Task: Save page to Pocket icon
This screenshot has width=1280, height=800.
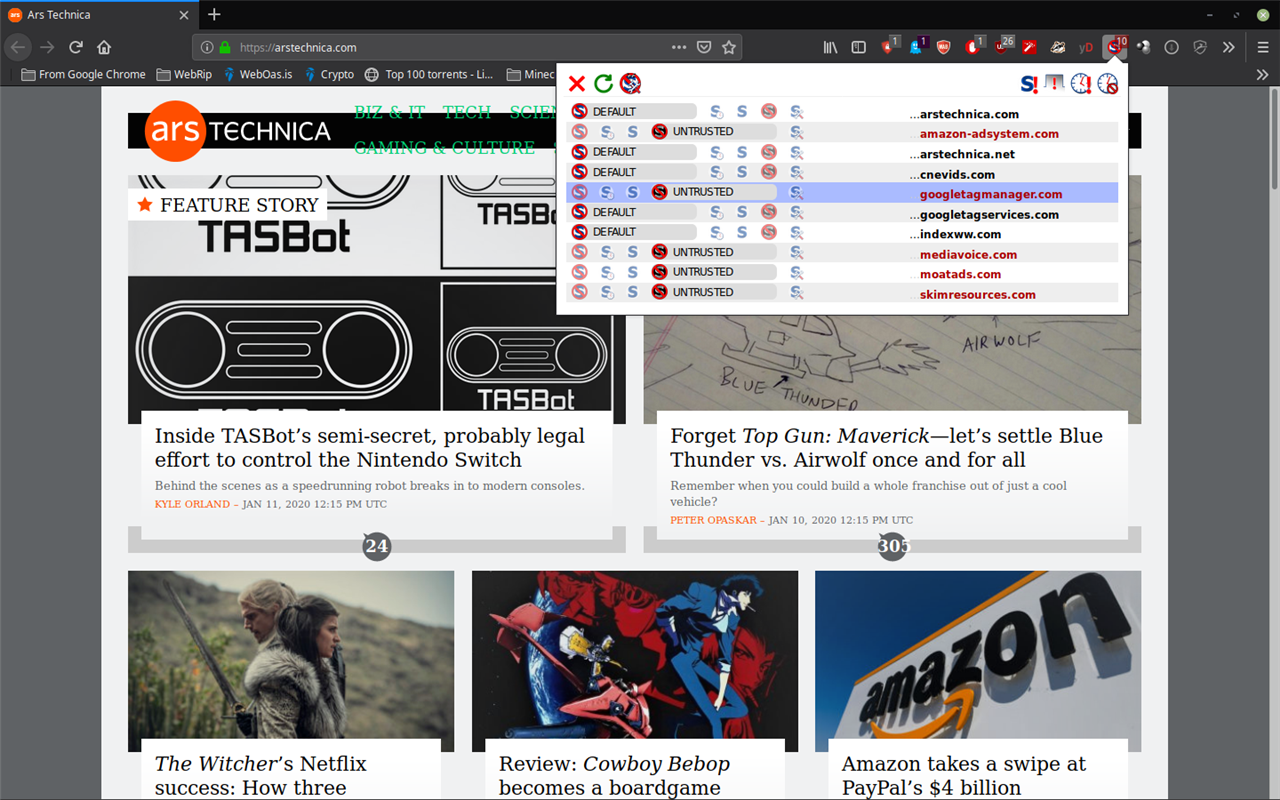Action: click(704, 47)
